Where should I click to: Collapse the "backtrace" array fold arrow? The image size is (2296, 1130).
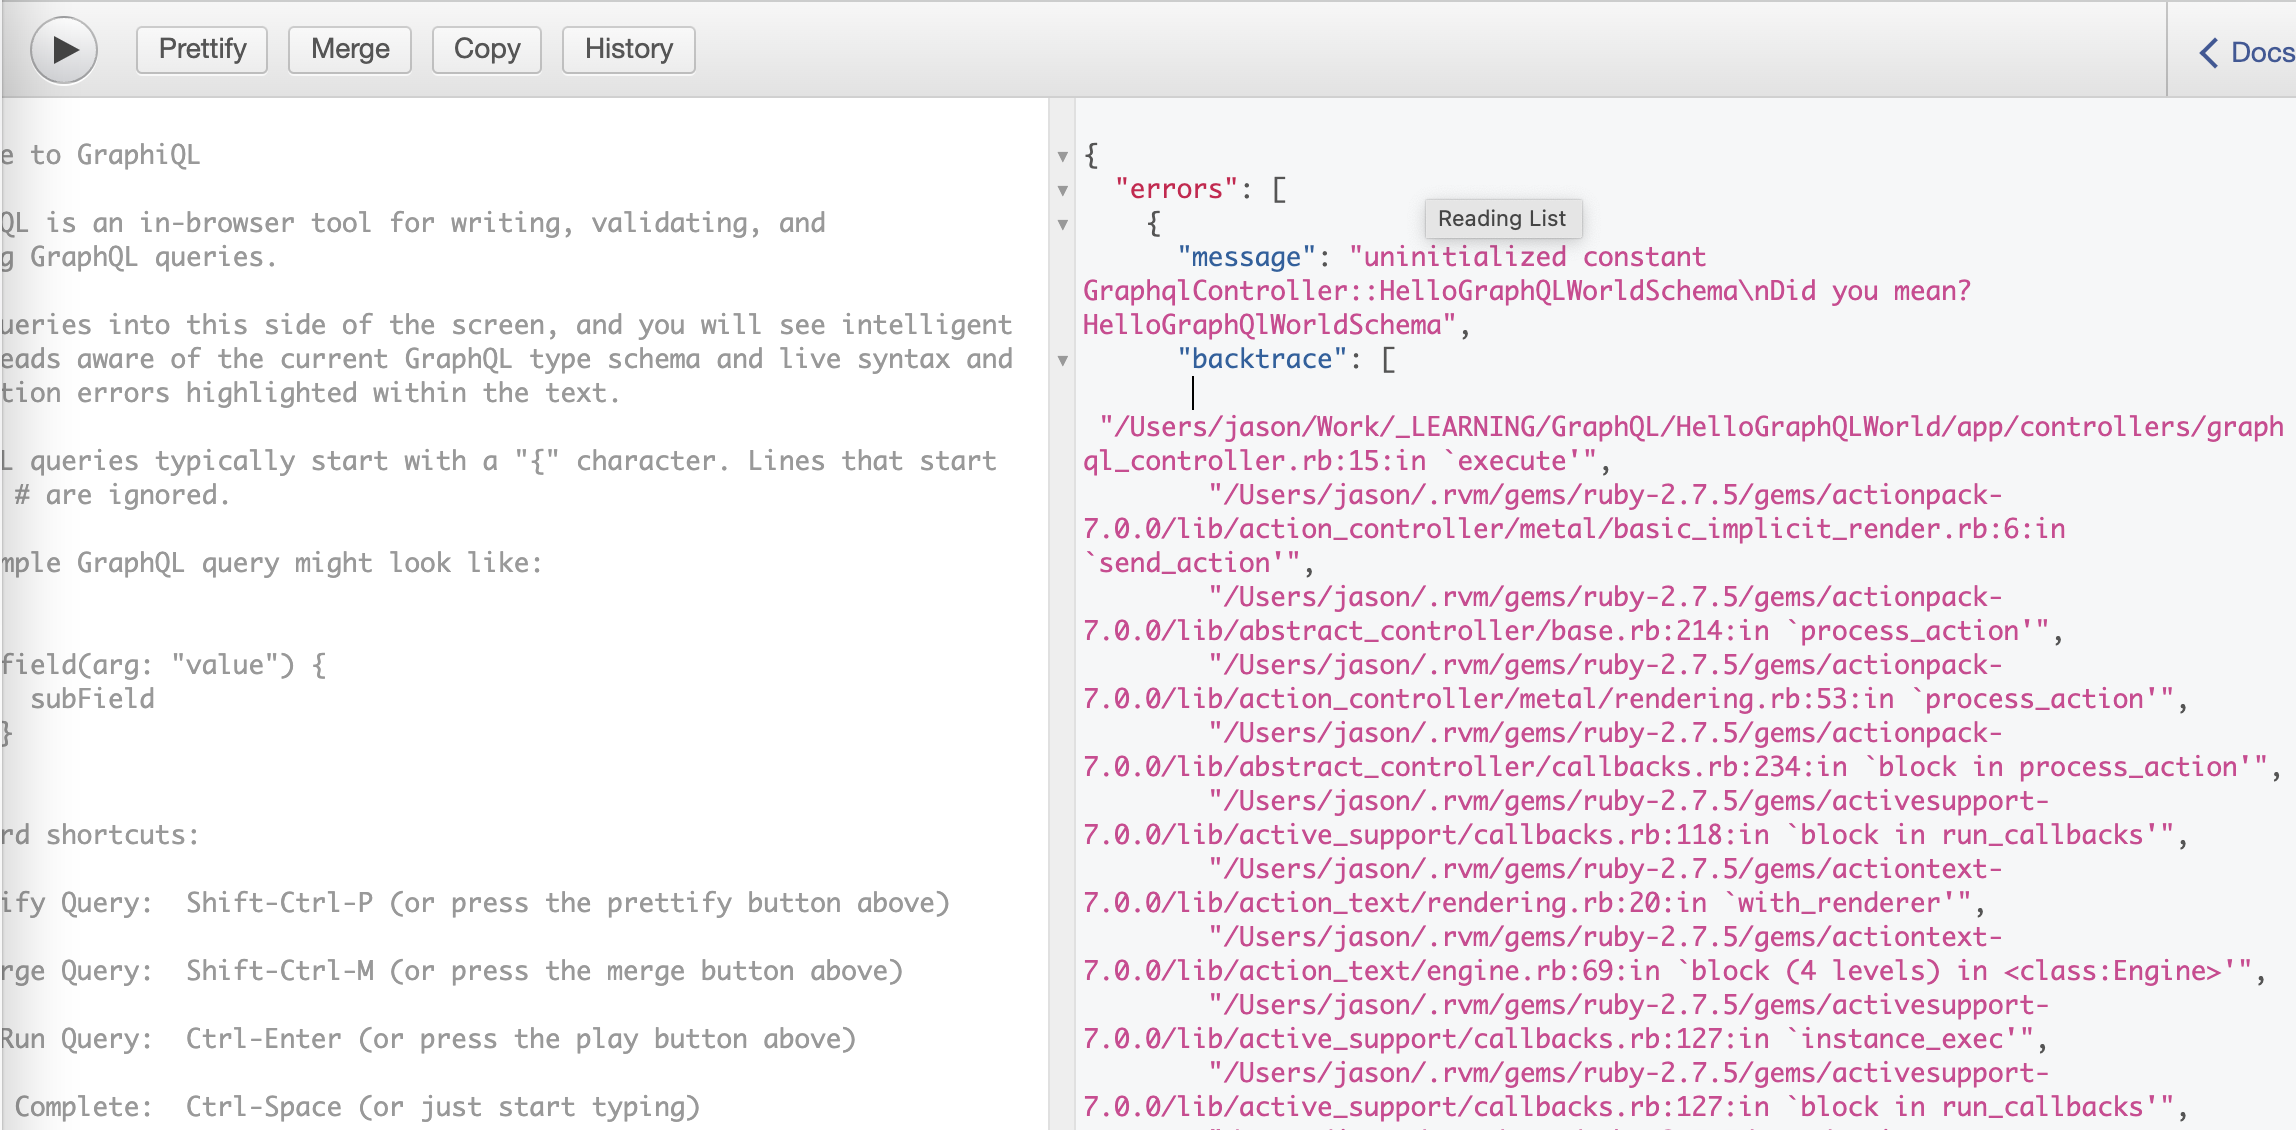1062,360
